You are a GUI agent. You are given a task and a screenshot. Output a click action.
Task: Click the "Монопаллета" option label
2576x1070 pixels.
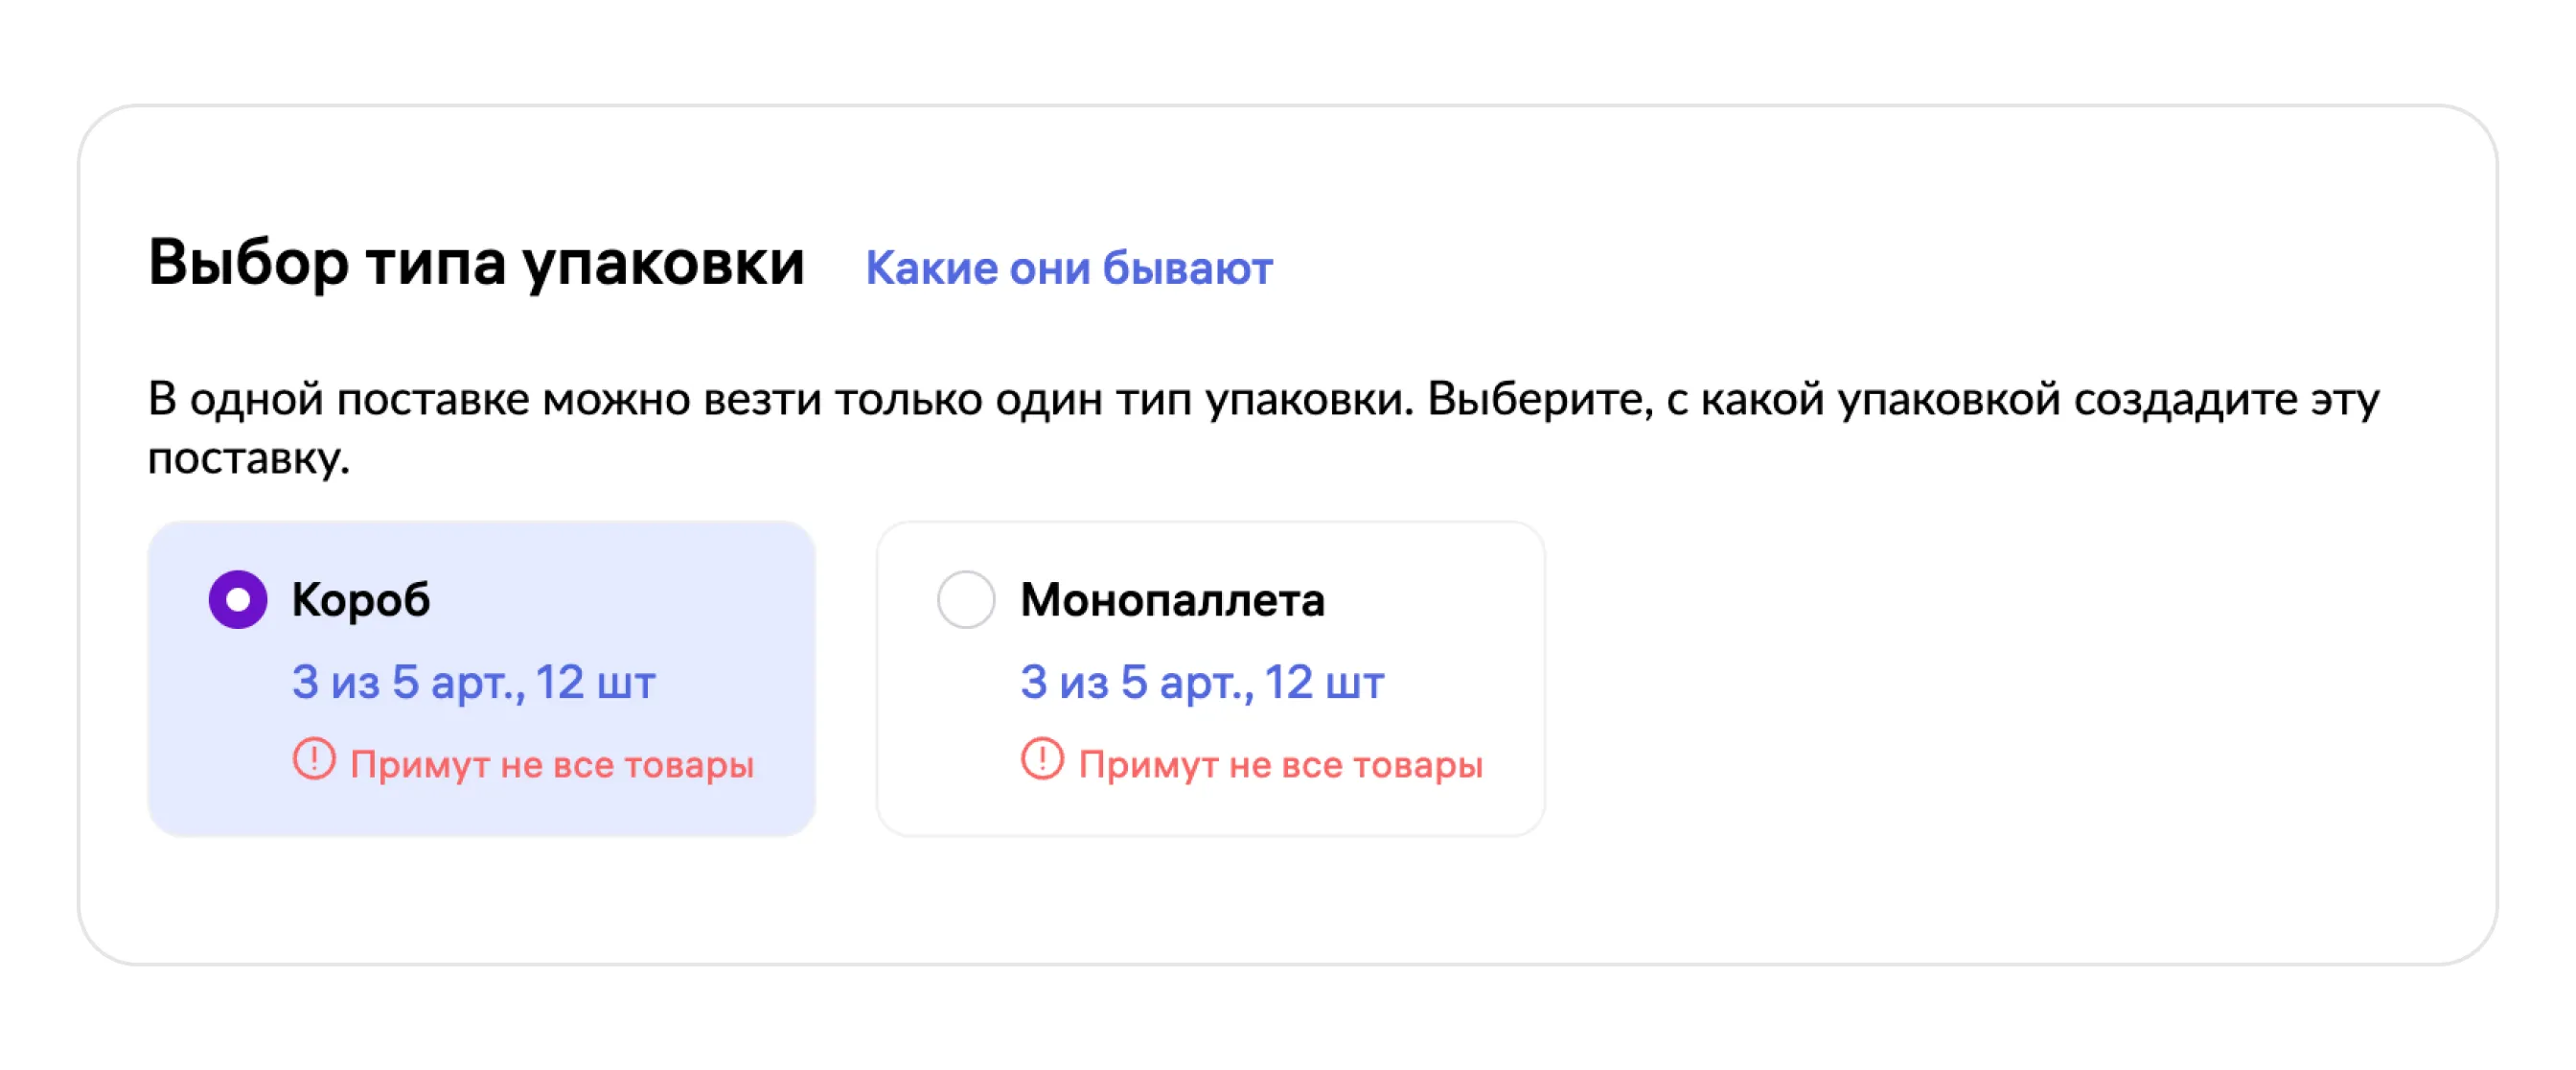click(x=1172, y=600)
